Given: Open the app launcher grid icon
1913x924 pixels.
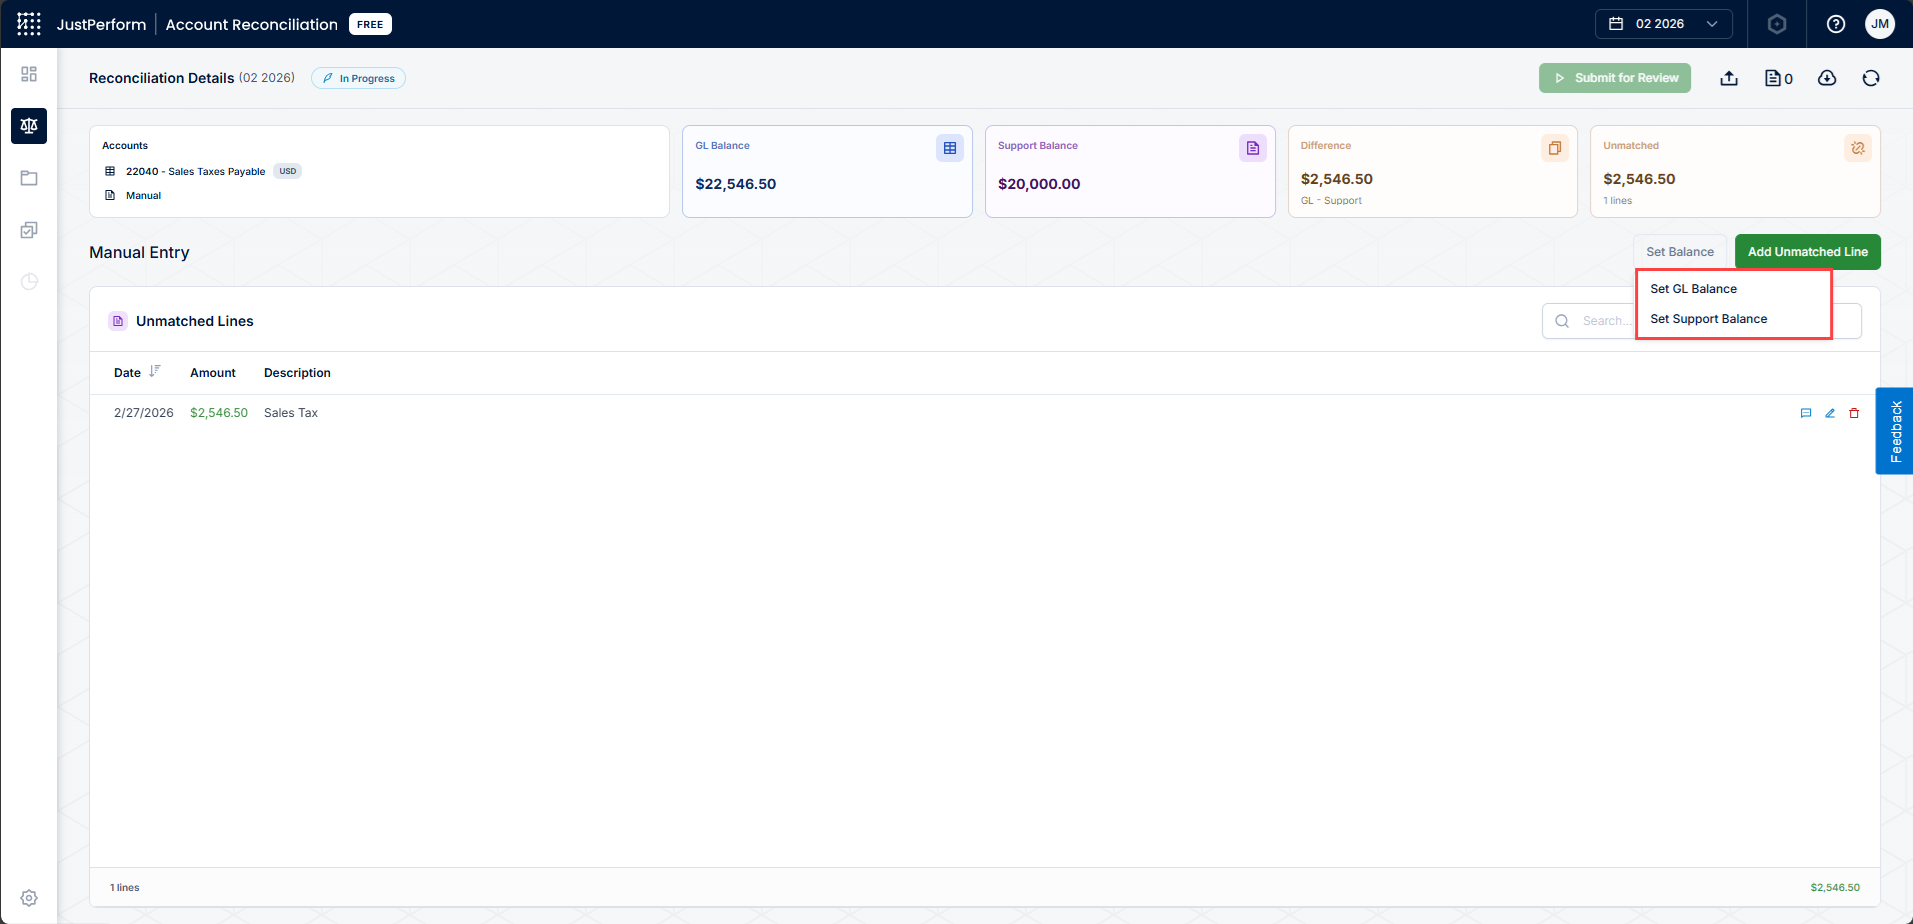Looking at the screenshot, I should [x=29, y=24].
